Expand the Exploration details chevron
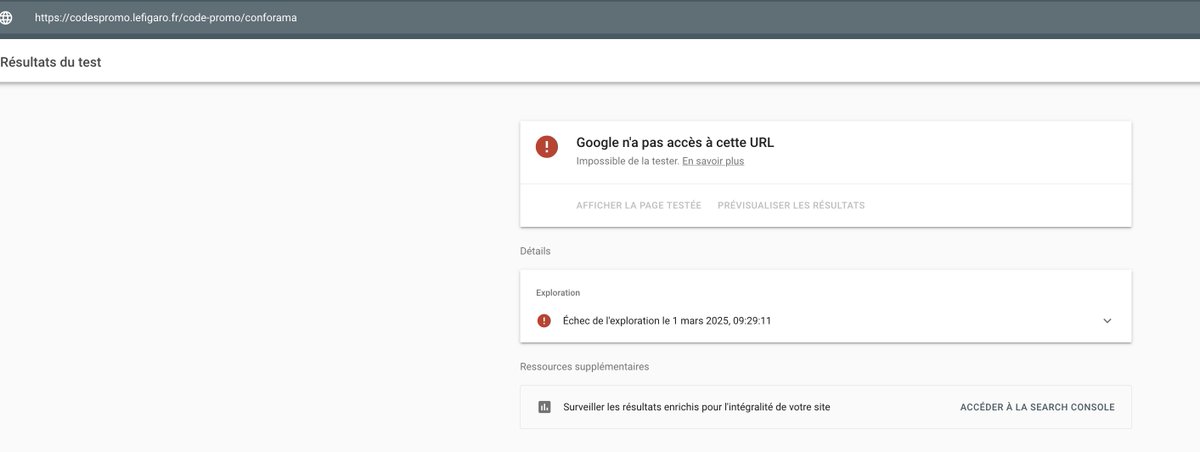 click(x=1107, y=321)
